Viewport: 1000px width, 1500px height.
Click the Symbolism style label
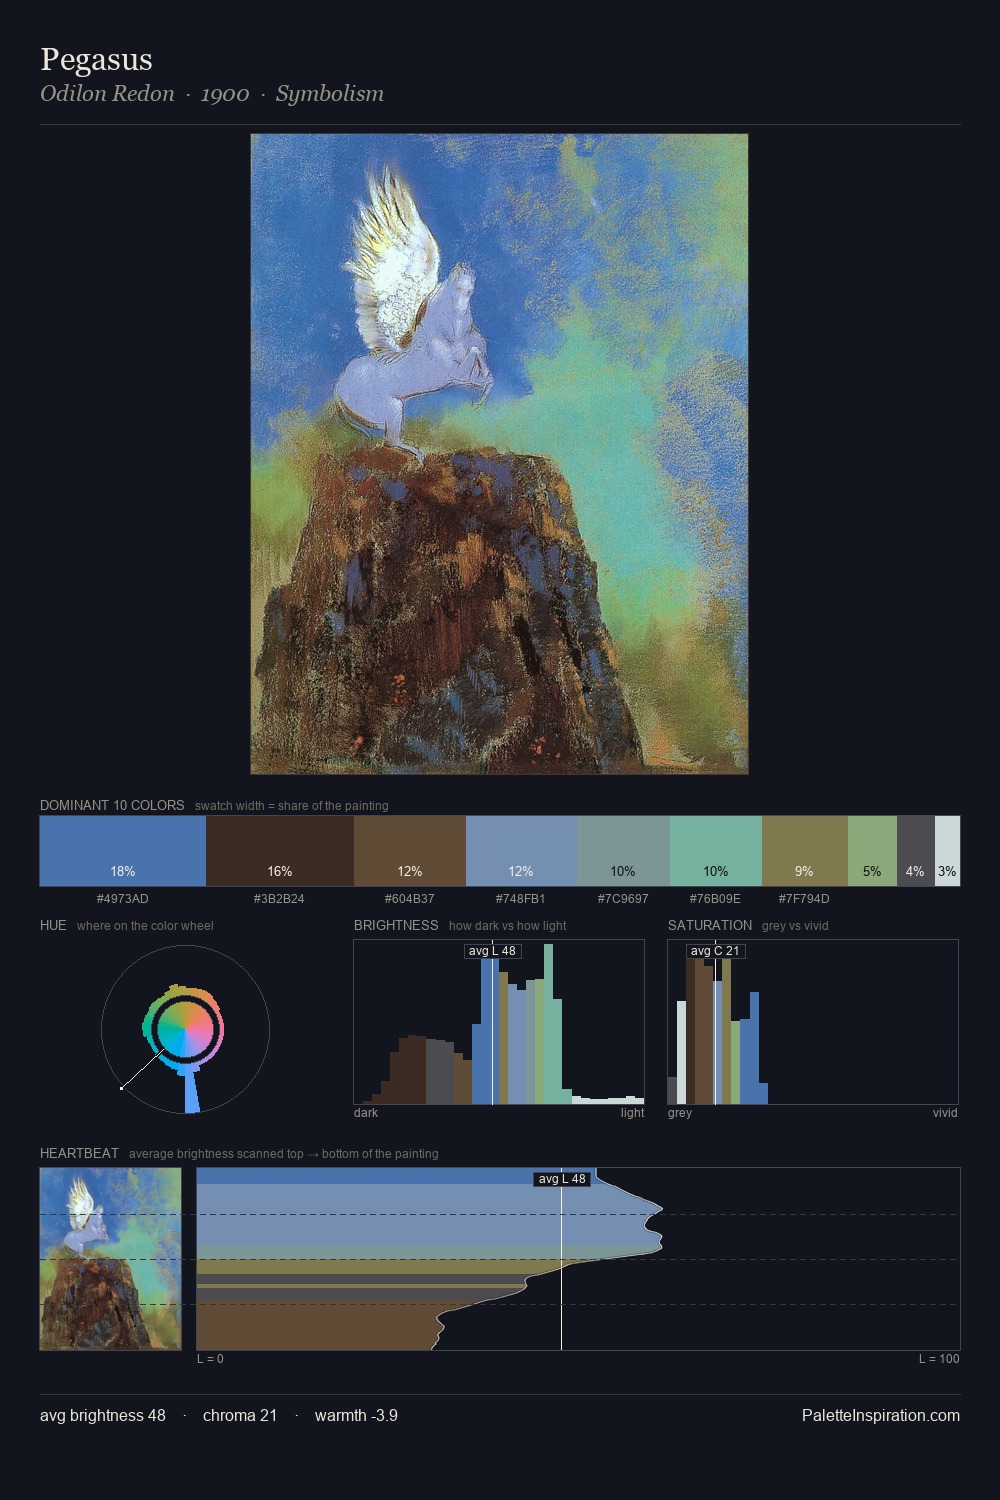point(330,94)
